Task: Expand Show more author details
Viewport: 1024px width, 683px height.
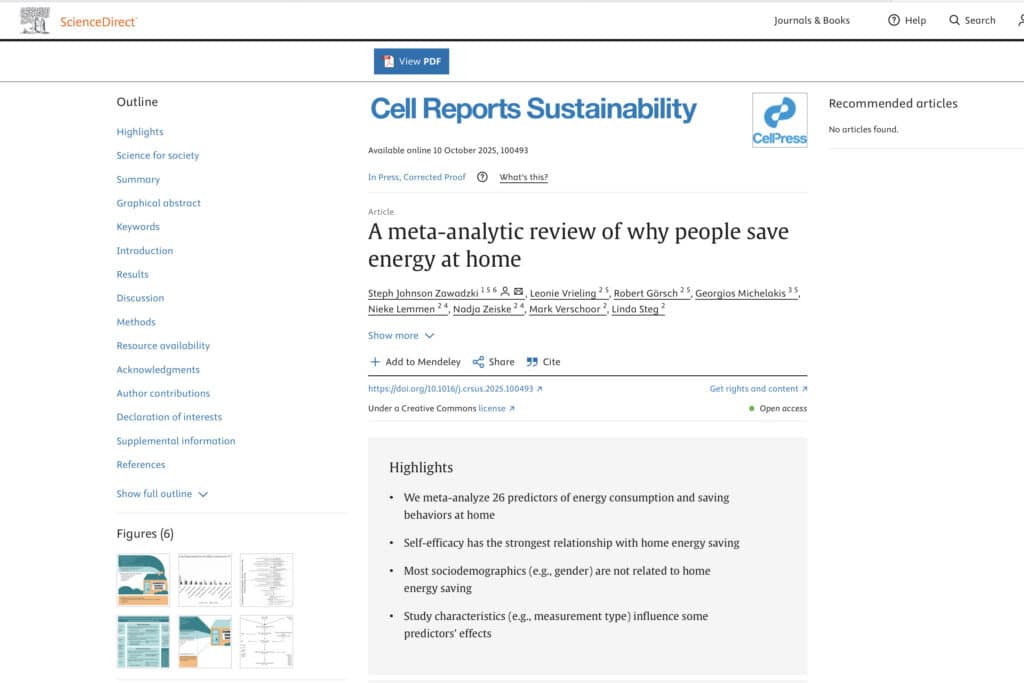Action: pos(401,336)
